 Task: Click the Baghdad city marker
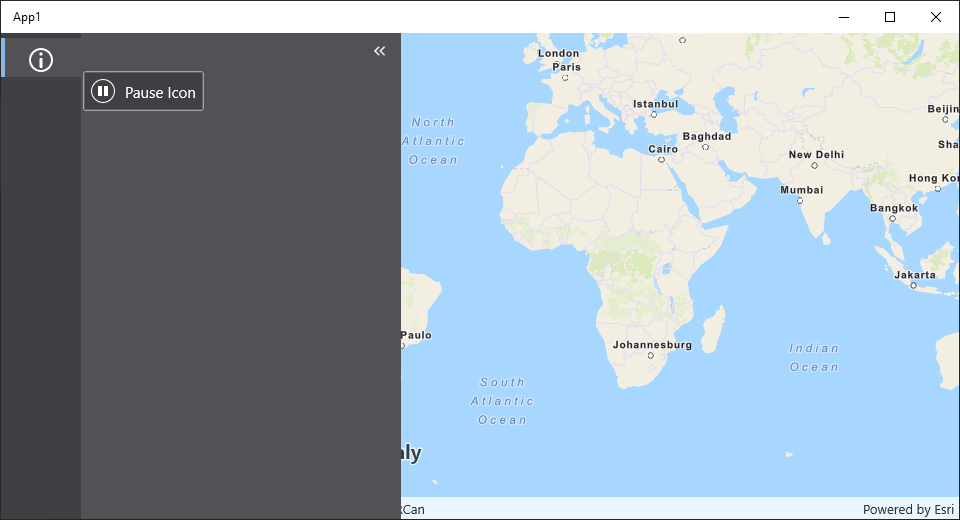tap(705, 147)
